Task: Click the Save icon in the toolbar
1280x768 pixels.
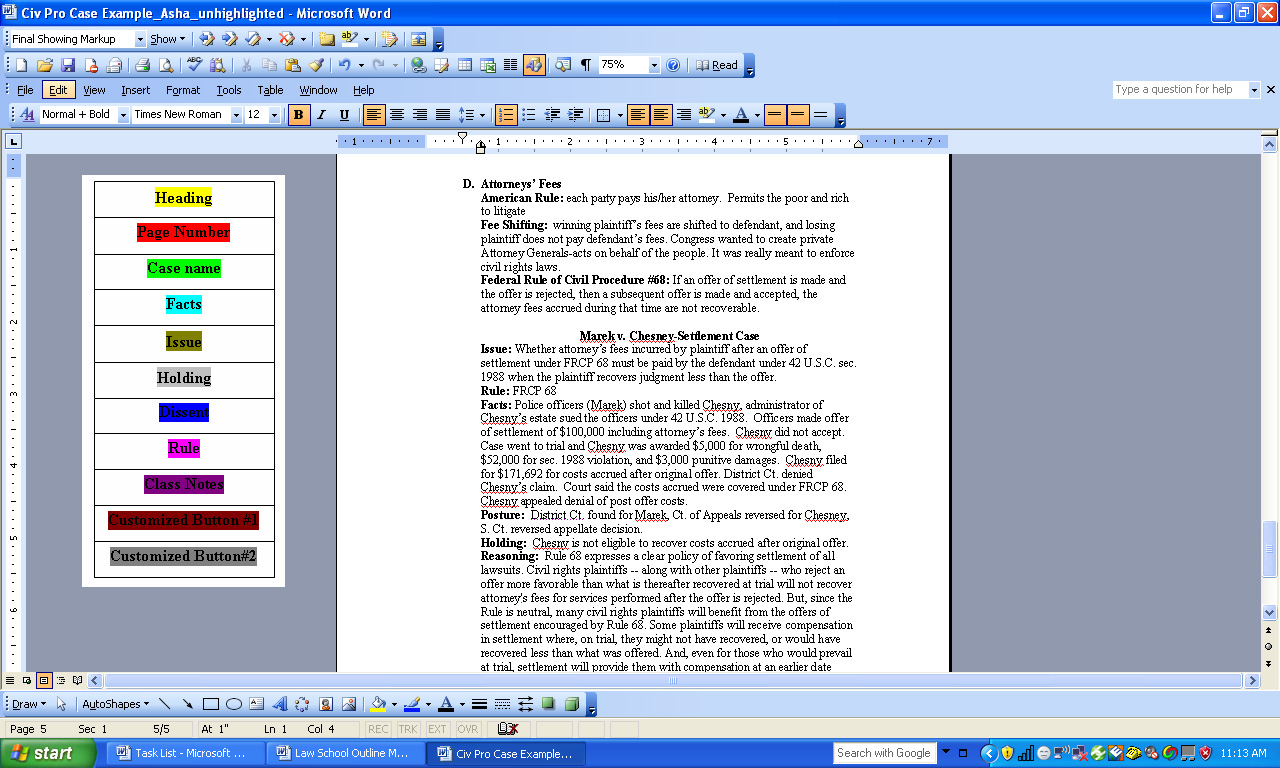Action: tap(68, 65)
